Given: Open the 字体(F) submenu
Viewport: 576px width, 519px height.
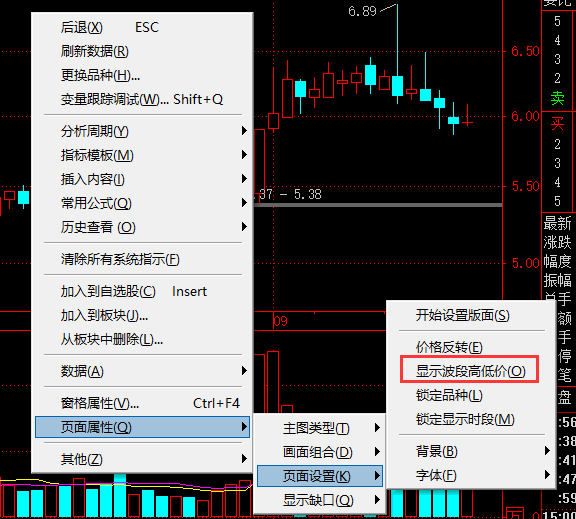Looking at the screenshot, I should coord(471,475).
